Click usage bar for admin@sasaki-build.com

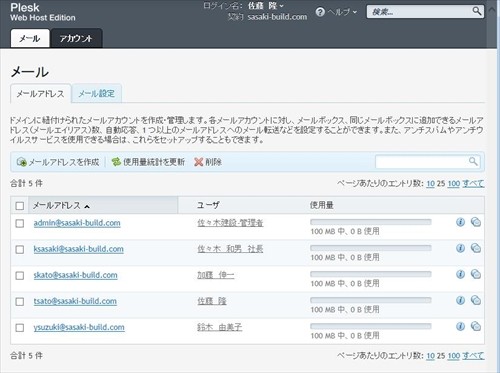tap(371, 222)
